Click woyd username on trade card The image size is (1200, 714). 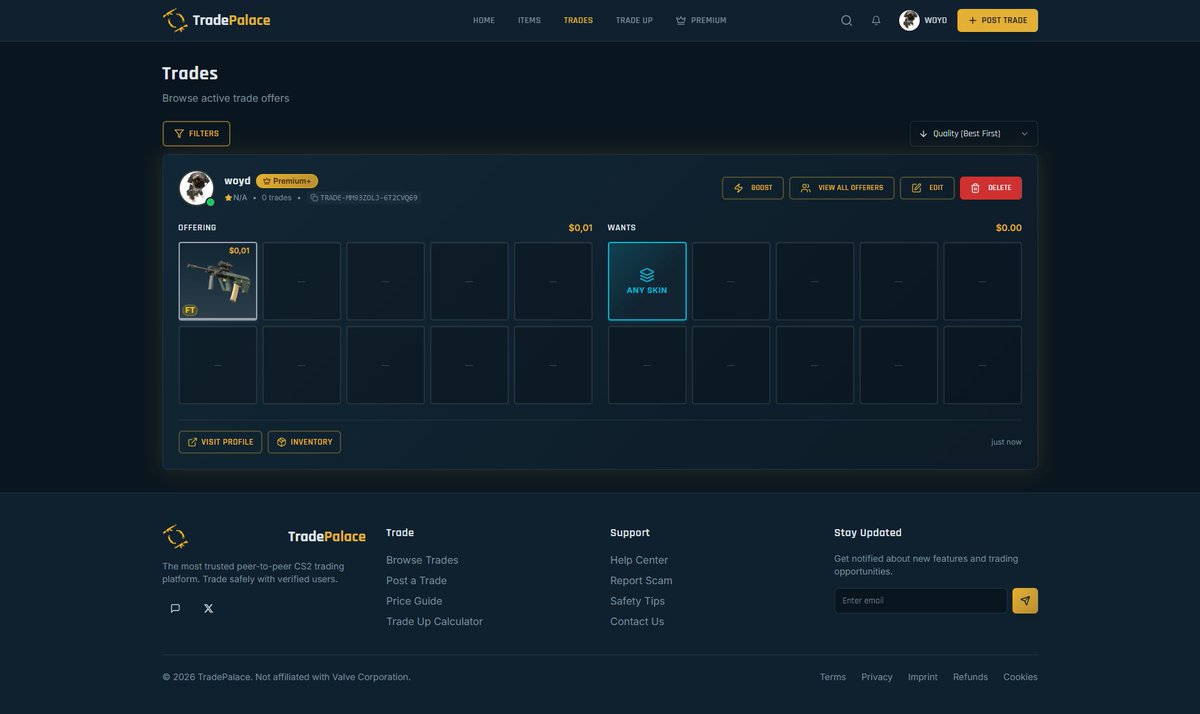[237, 181]
